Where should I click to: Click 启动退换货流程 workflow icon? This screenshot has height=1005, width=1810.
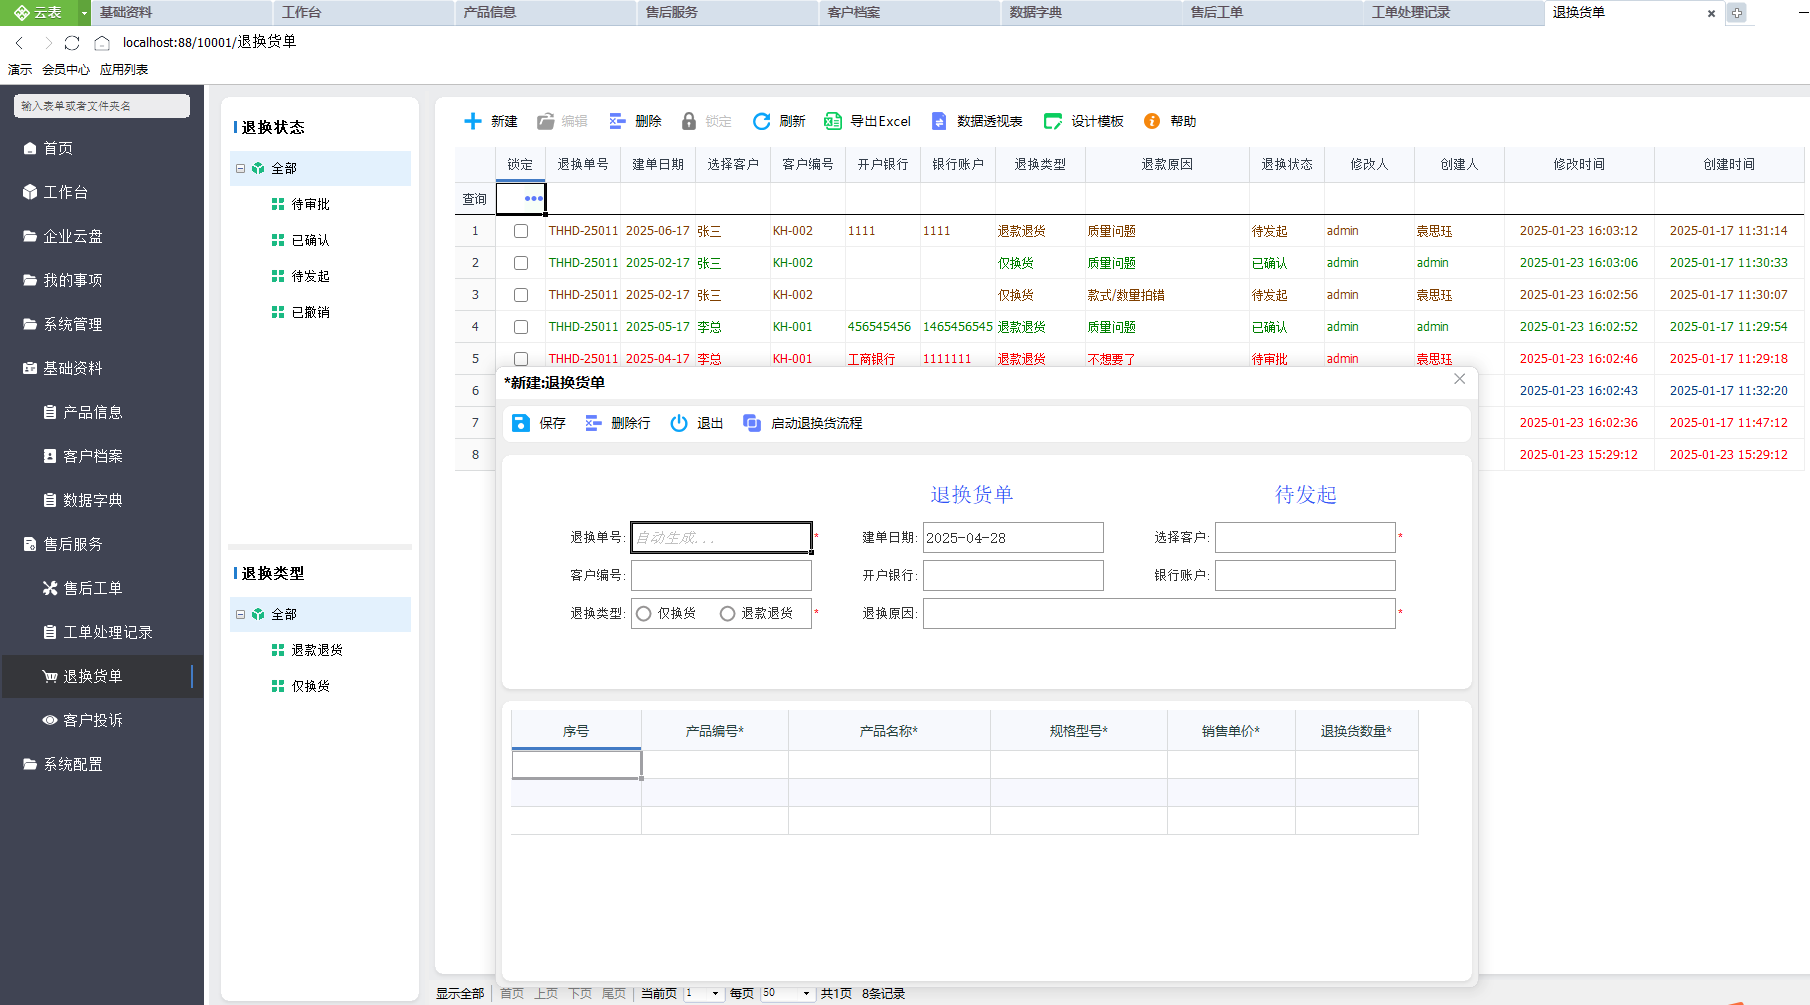pos(752,423)
